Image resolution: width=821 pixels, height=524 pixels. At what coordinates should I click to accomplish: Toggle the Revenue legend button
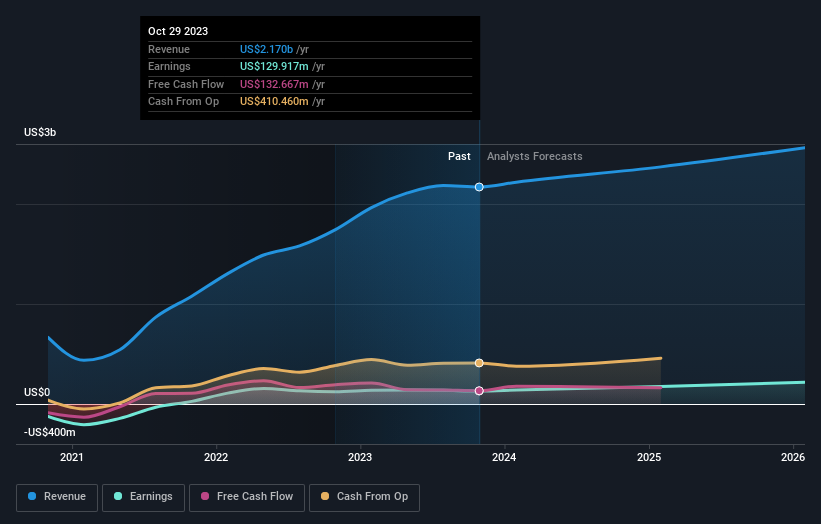click(x=57, y=497)
